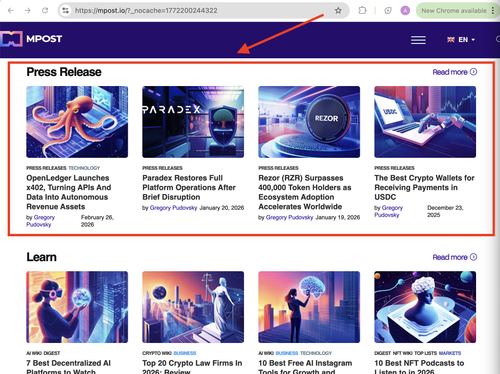Image resolution: width=500 pixels, height=374 pixels.
Task: Open site information icon in address bar
Action: pos(66,11)
